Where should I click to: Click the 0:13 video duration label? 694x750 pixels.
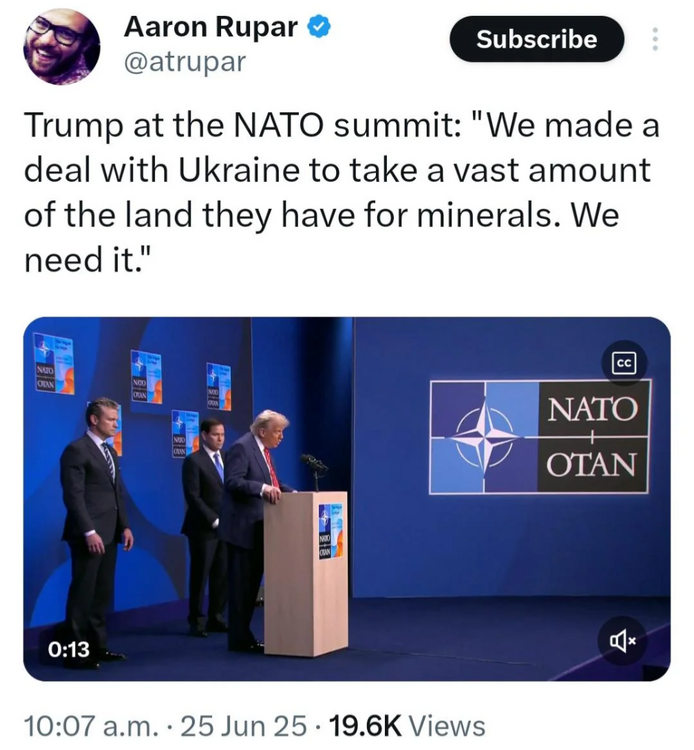click(x=68, y=650)
